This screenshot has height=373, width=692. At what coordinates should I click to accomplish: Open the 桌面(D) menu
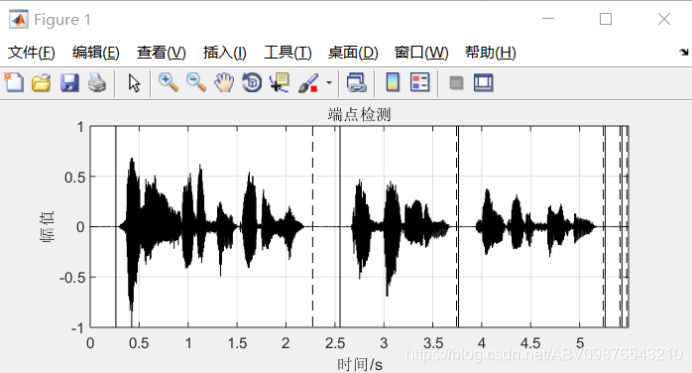[x=353, y=53]
